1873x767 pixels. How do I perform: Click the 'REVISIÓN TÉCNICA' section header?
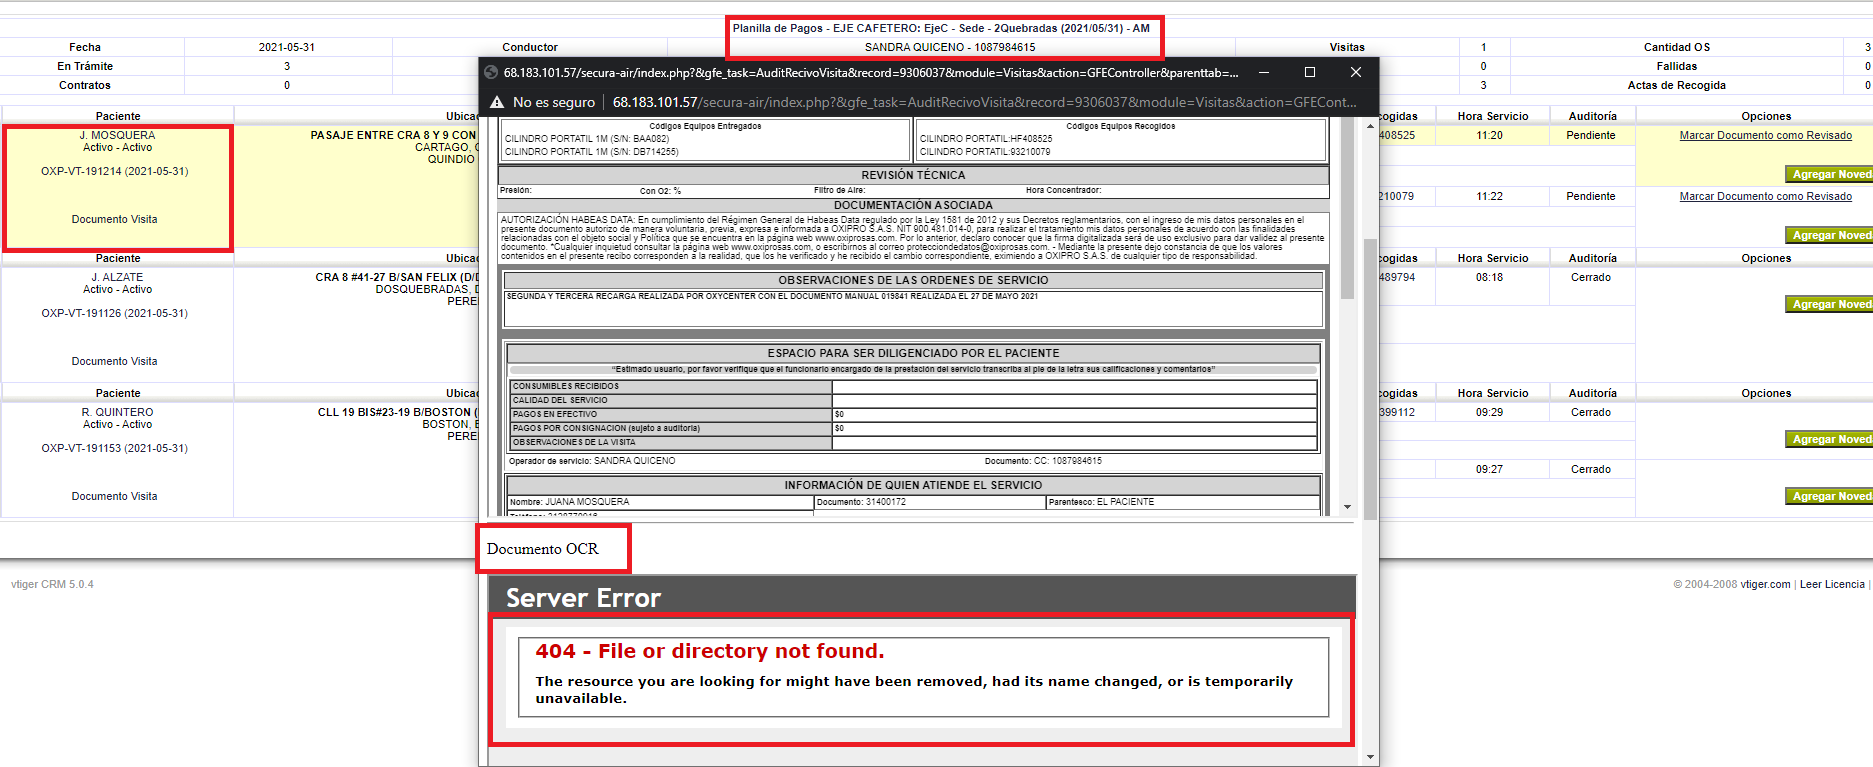coord(913,175)
